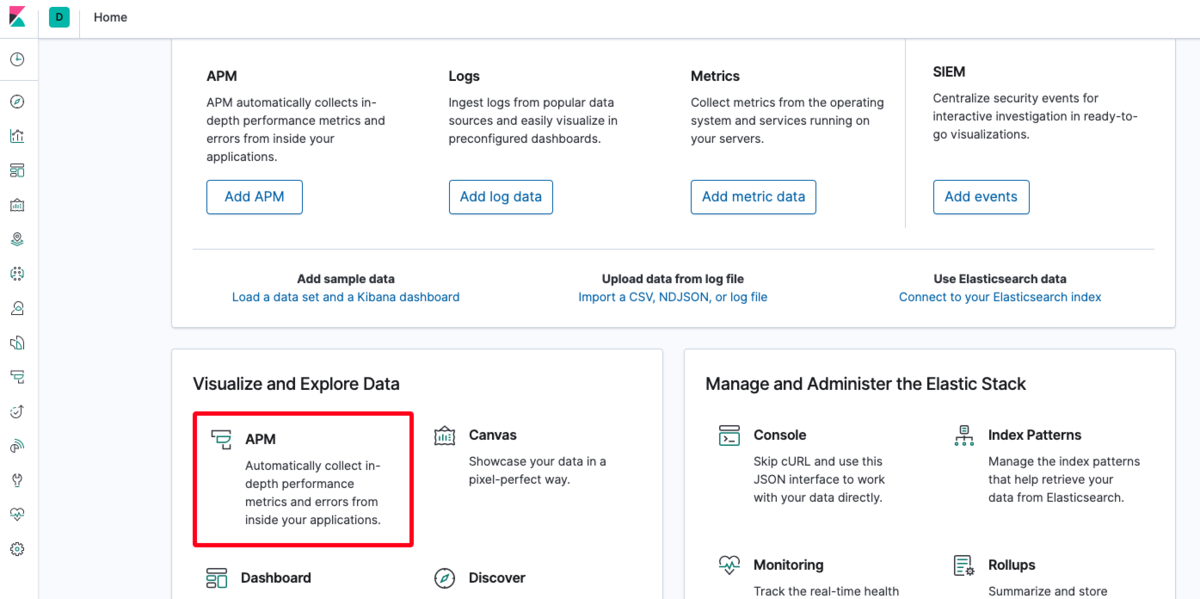Select the Home breadcrumb
This screenshot has height=599, width=1200.
click(x=110, y=17)
